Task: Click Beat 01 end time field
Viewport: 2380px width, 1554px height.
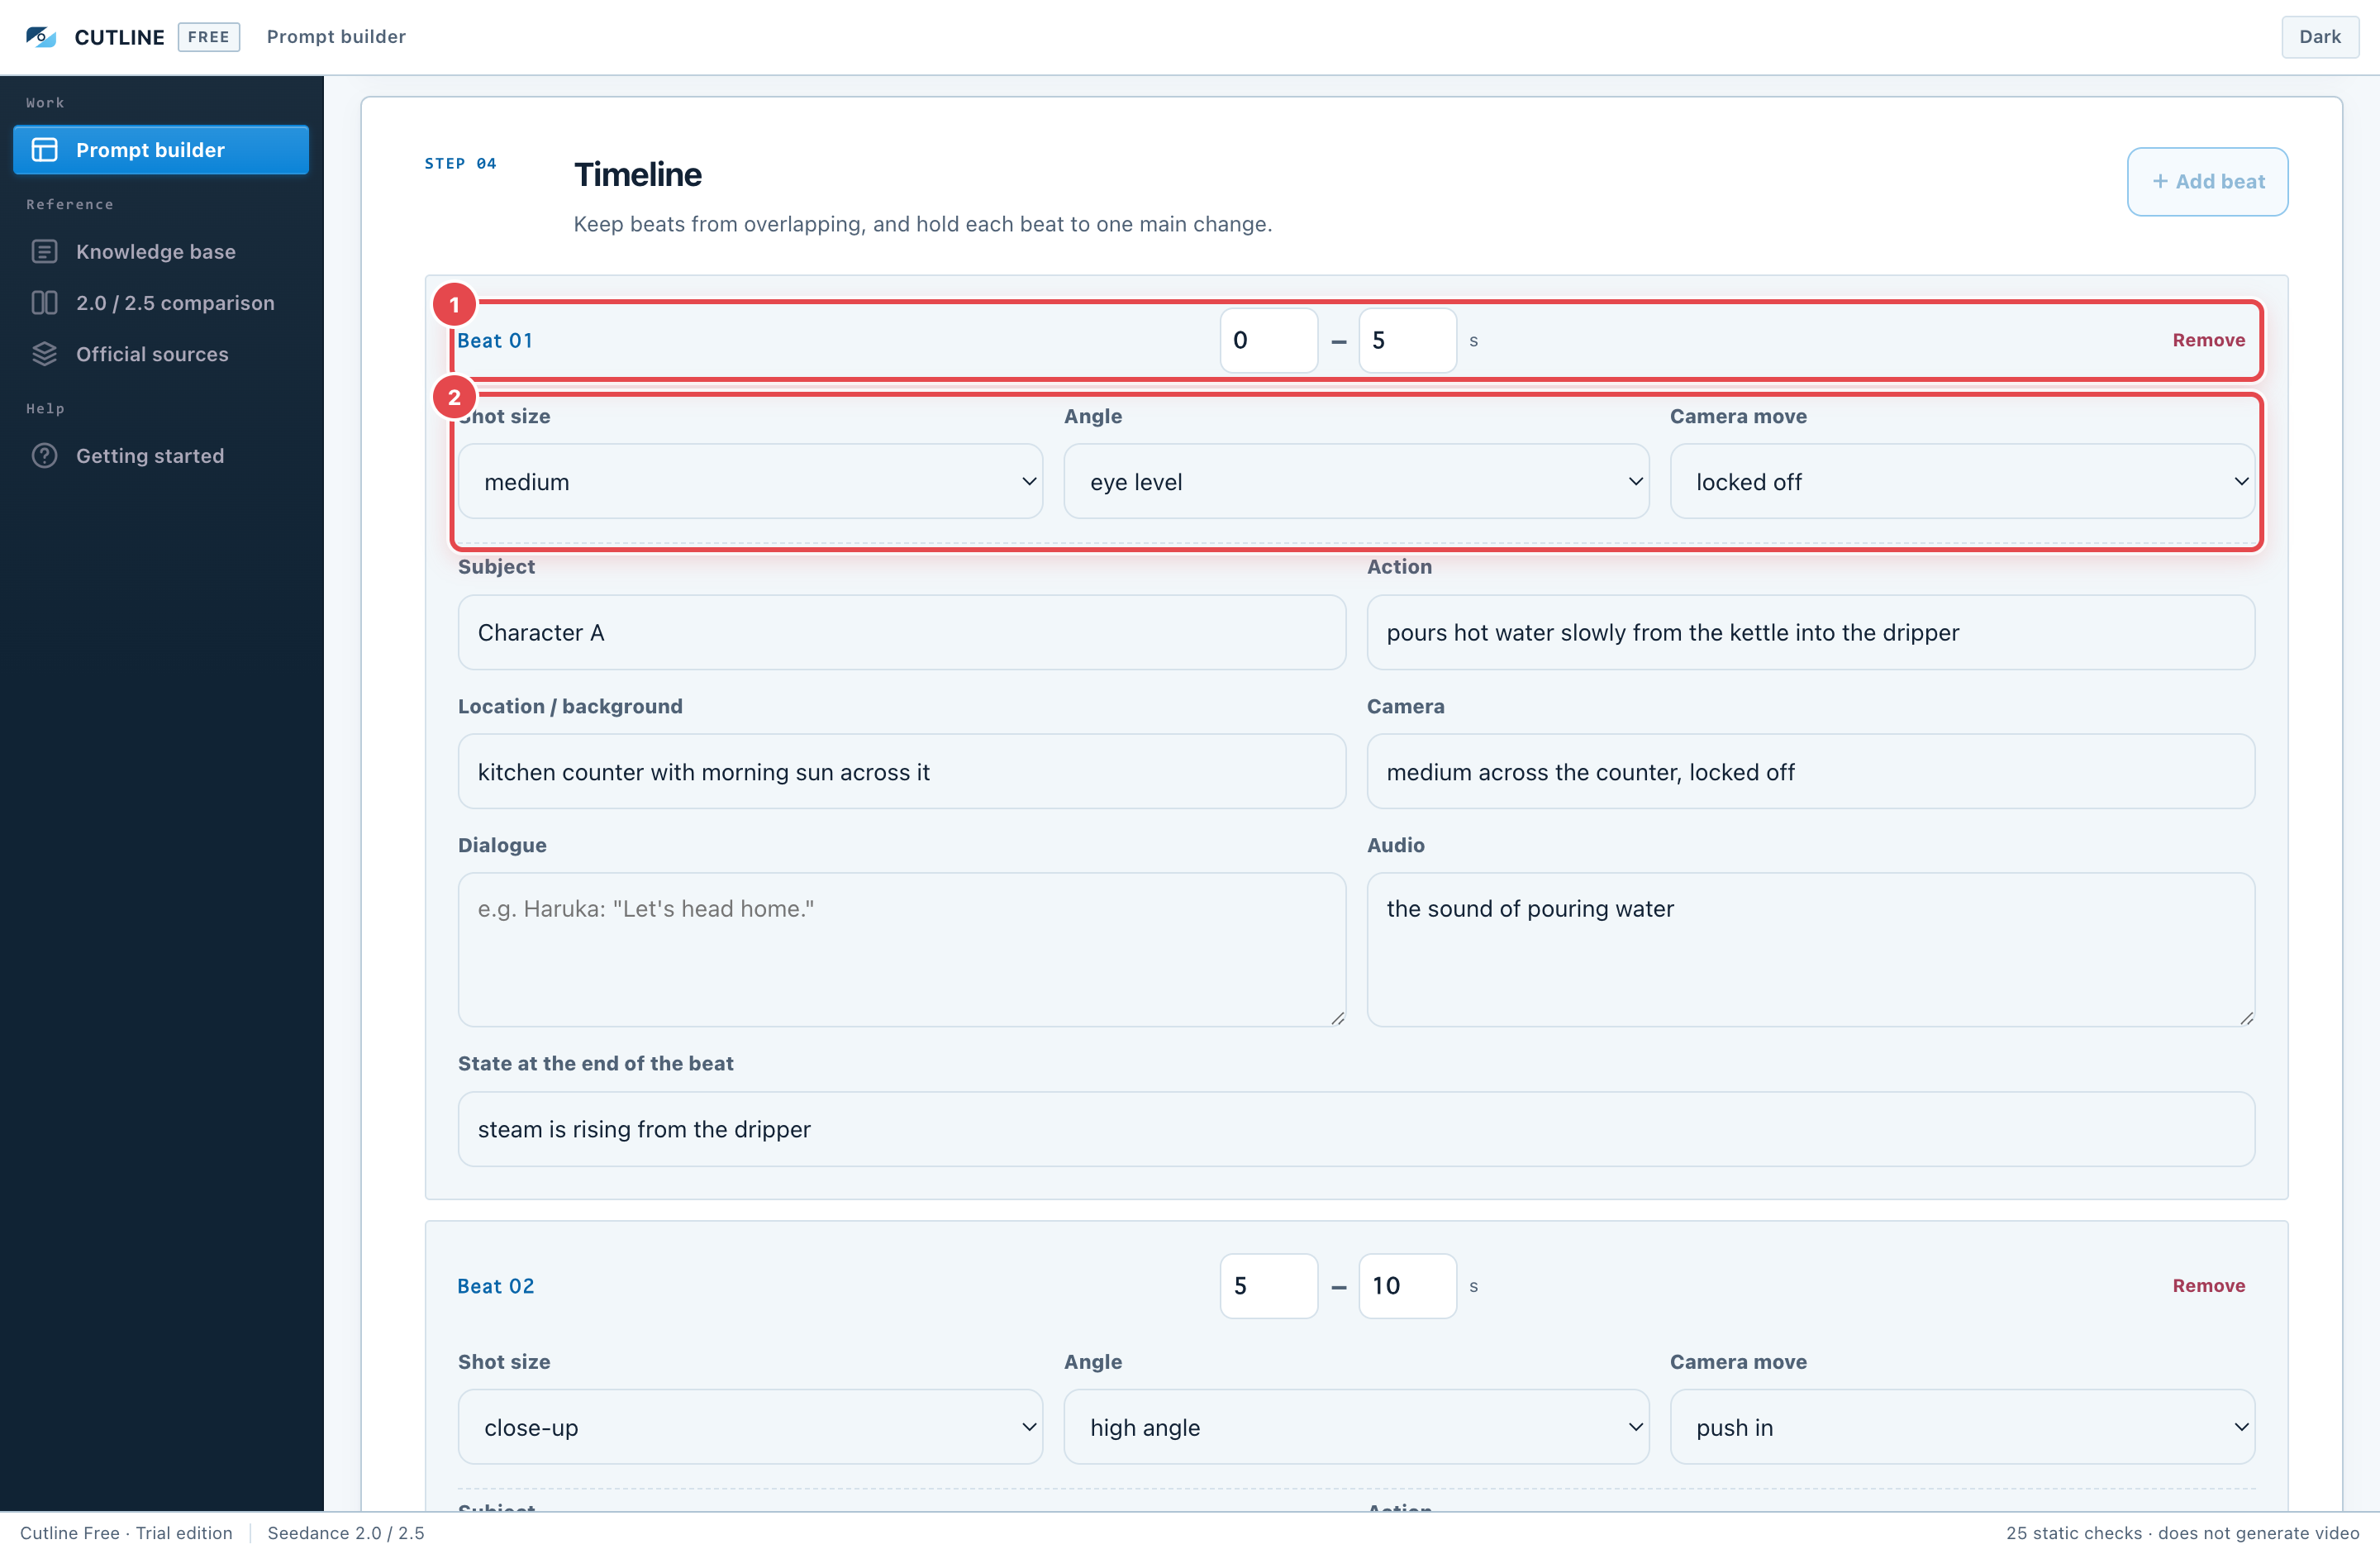Action: click(1407, 341)
